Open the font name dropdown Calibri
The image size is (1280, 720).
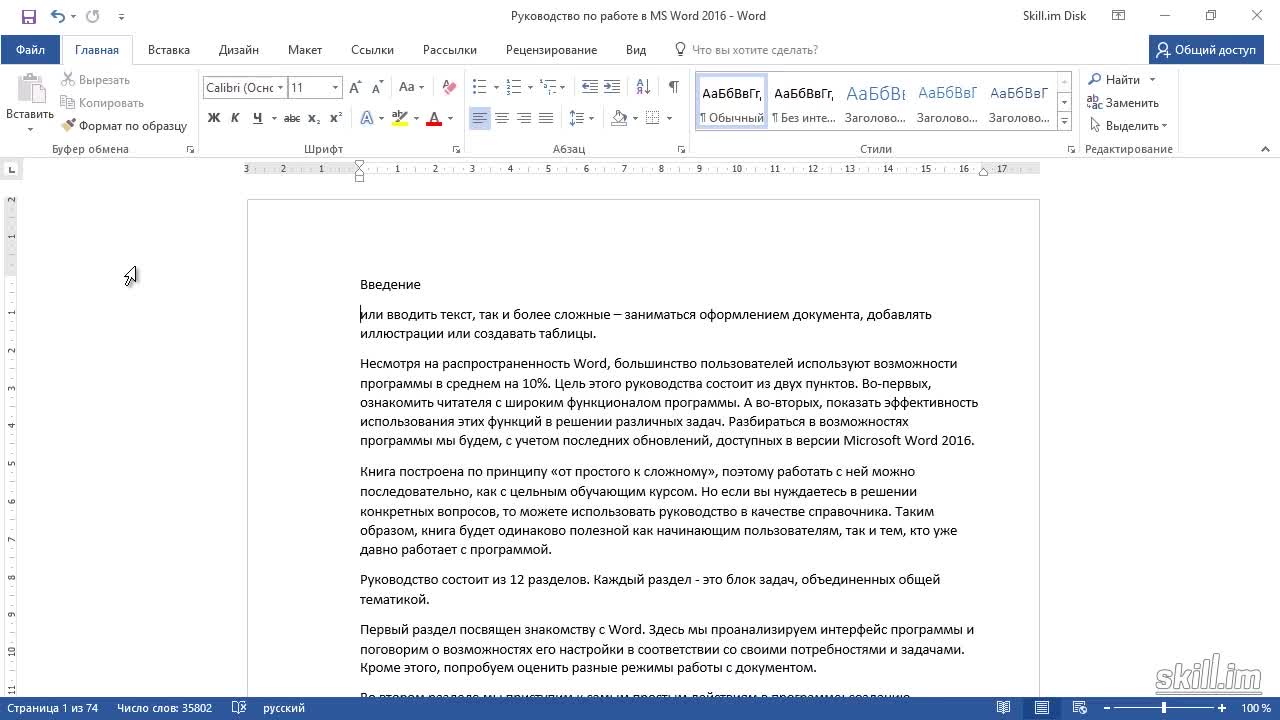pyautogui.click(x=281, y=88)
